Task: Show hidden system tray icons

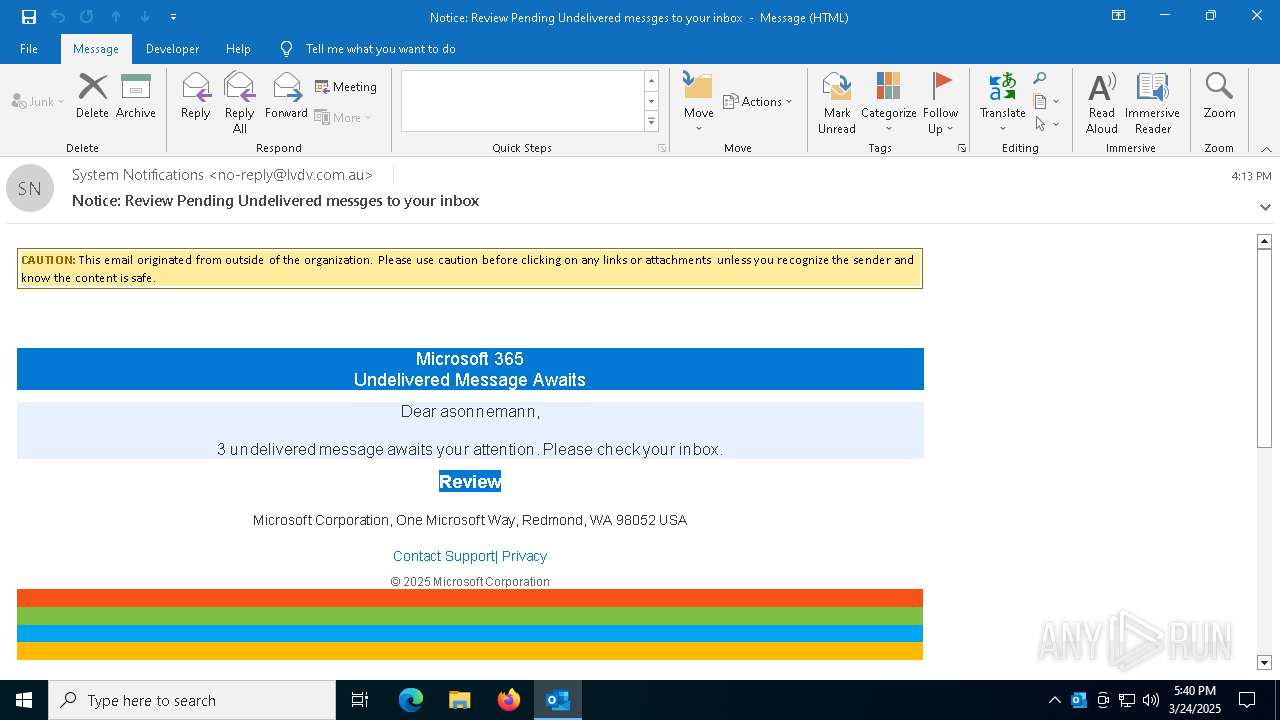Action: (1054, 700)
